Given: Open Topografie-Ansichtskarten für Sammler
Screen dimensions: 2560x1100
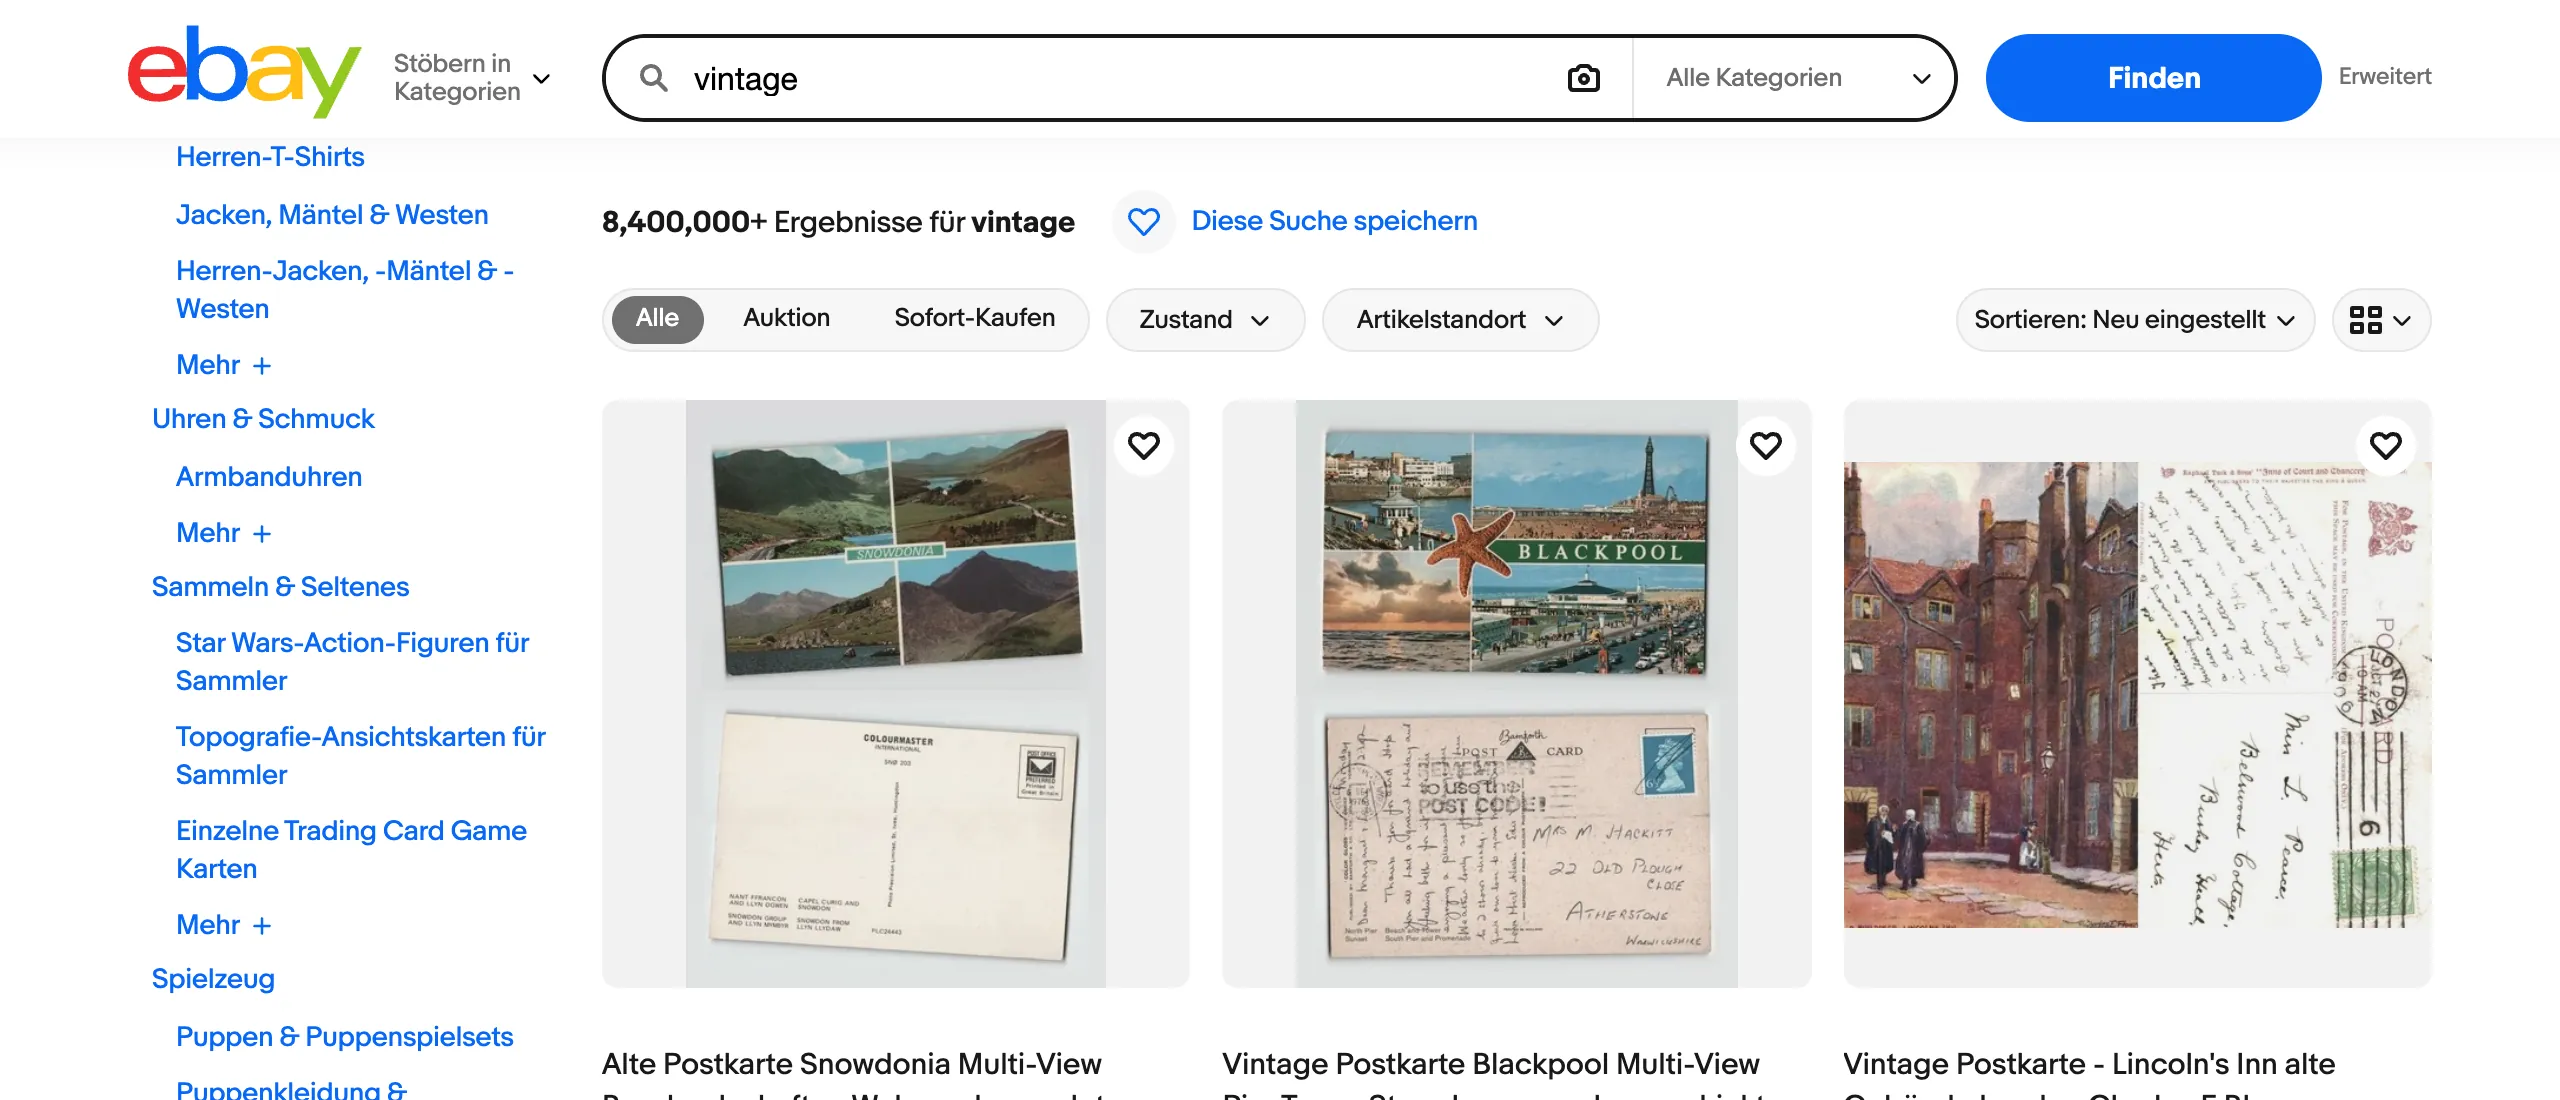Looking at the screenshot, I should click(360, 756).
